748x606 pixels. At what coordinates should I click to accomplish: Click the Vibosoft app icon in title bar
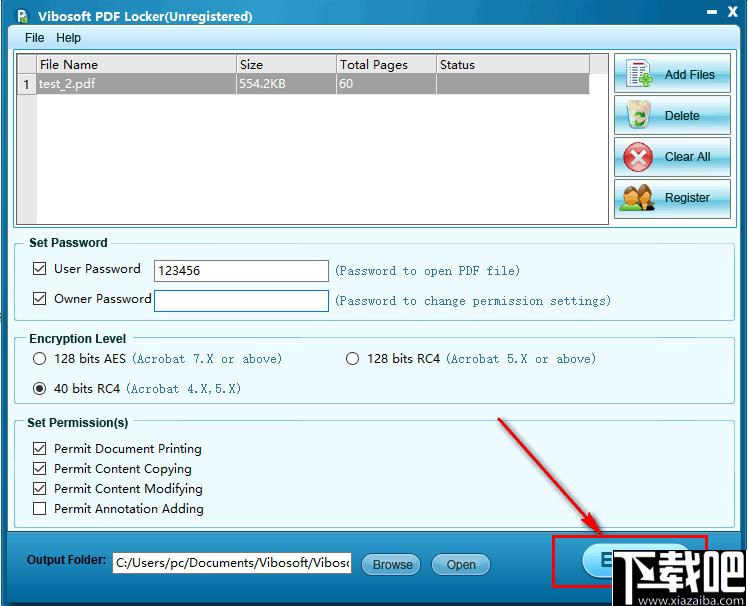click(22, 16)
